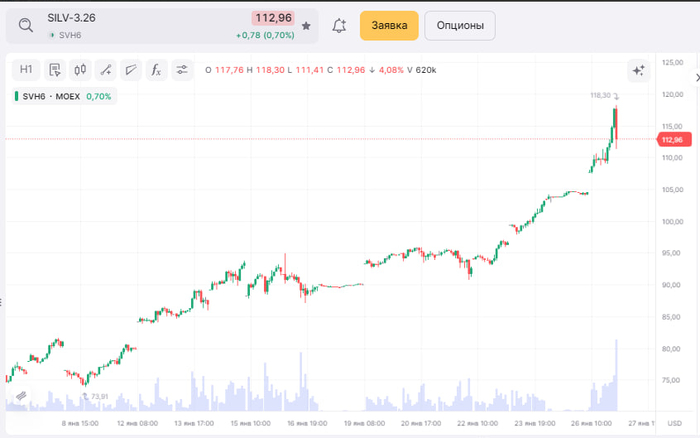Open the line drawing tools icon
The width and height of the screenshot is (700, 438).
tap(105, 70)
